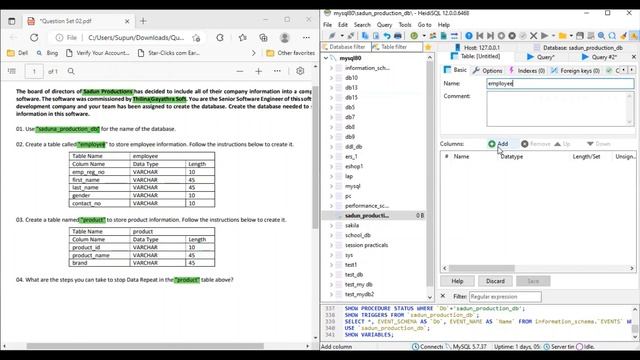This screenshot has width=640, height=360.
Task: Select the sadun_producti... database row
Action: [373, 216]
